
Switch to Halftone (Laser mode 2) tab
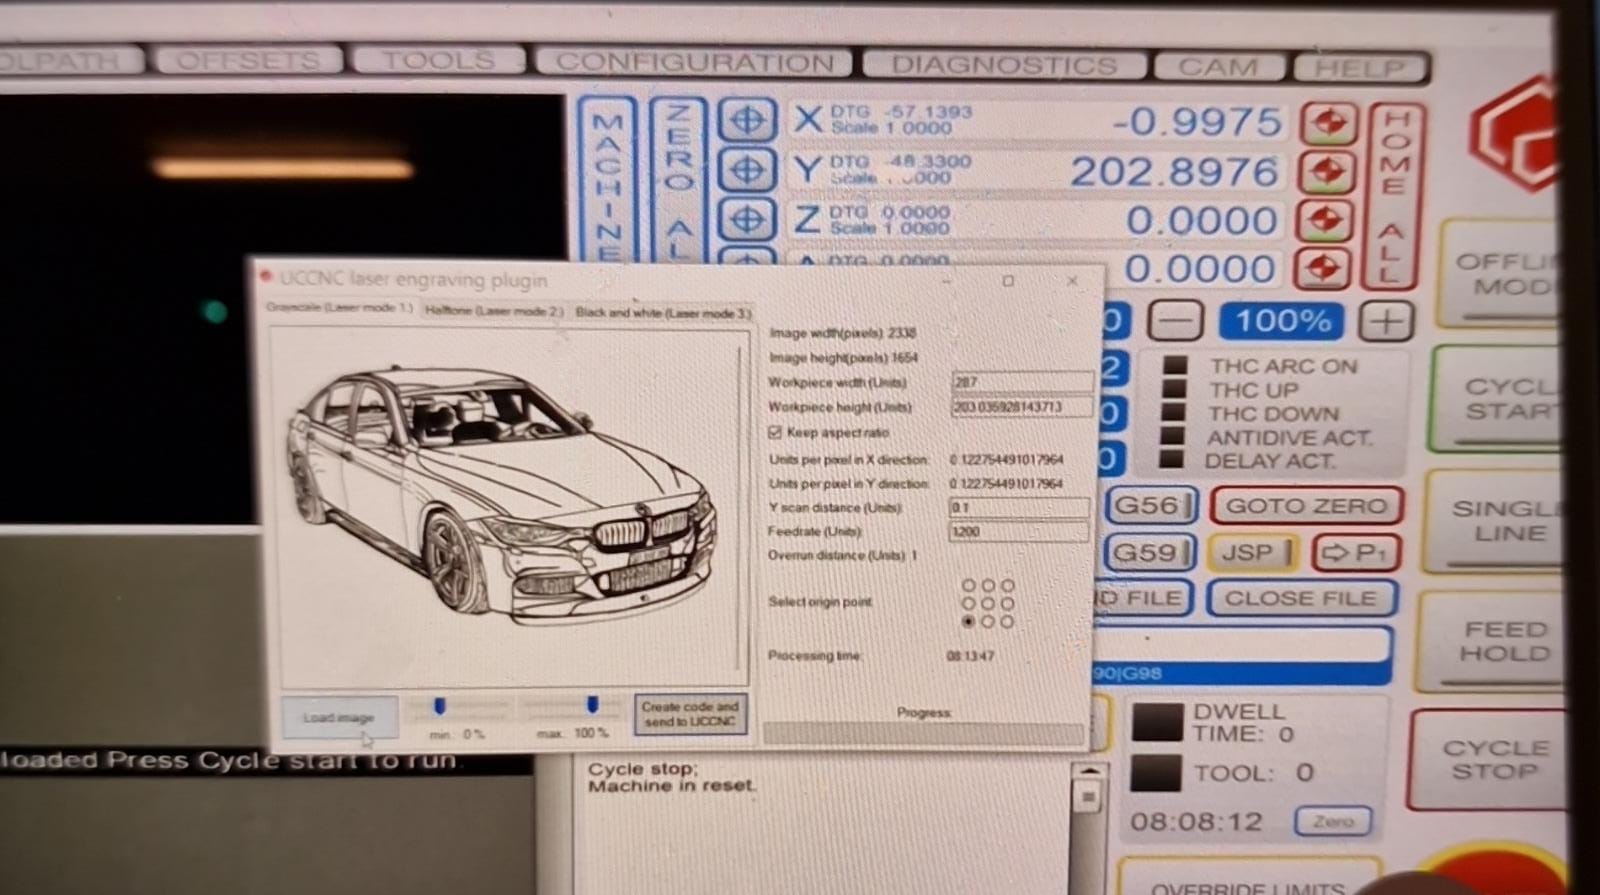click(494, 310)
